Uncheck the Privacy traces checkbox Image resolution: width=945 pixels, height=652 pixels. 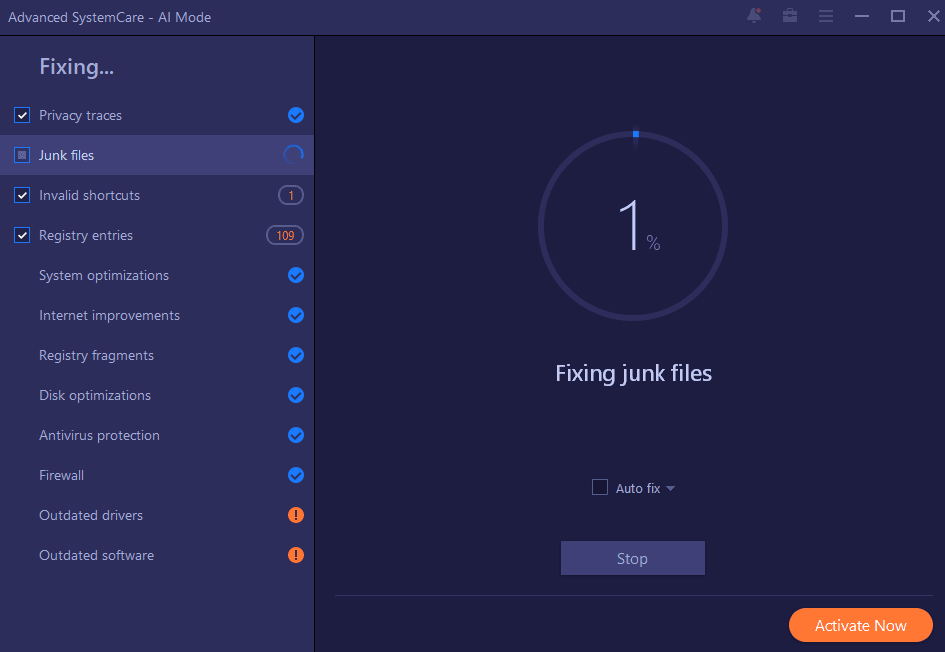coord(22,115)
